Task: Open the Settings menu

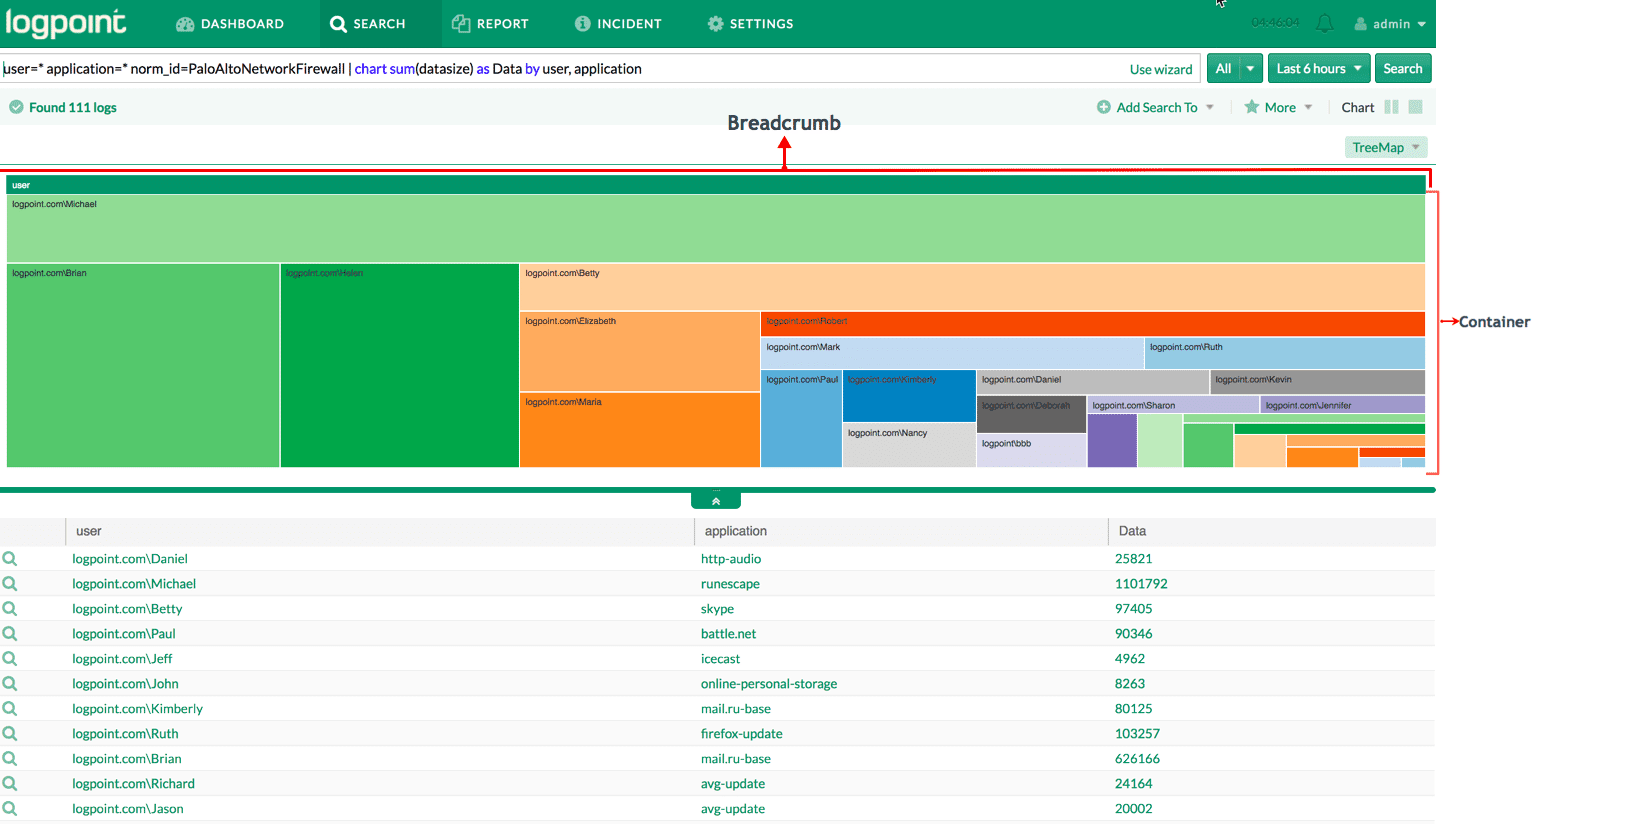Action: [x=750, y=23]
